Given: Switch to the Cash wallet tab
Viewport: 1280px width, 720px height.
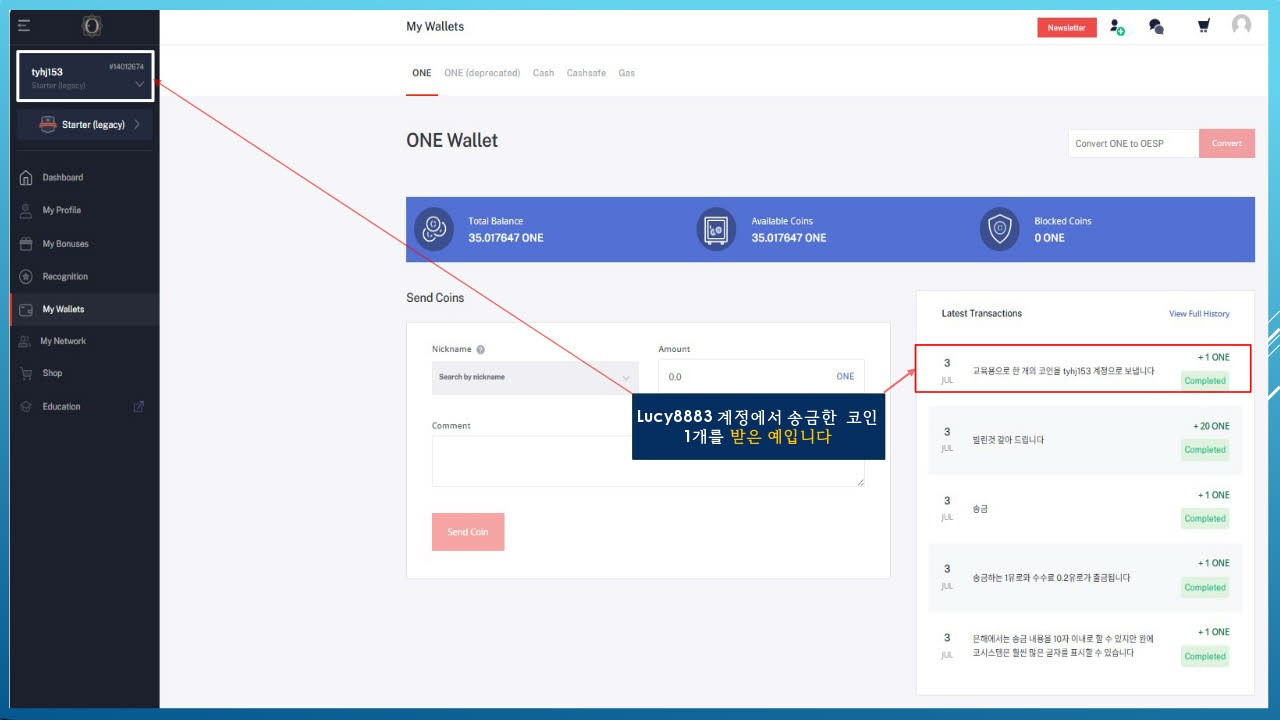Looking at the screenshot, I should 543,73.
